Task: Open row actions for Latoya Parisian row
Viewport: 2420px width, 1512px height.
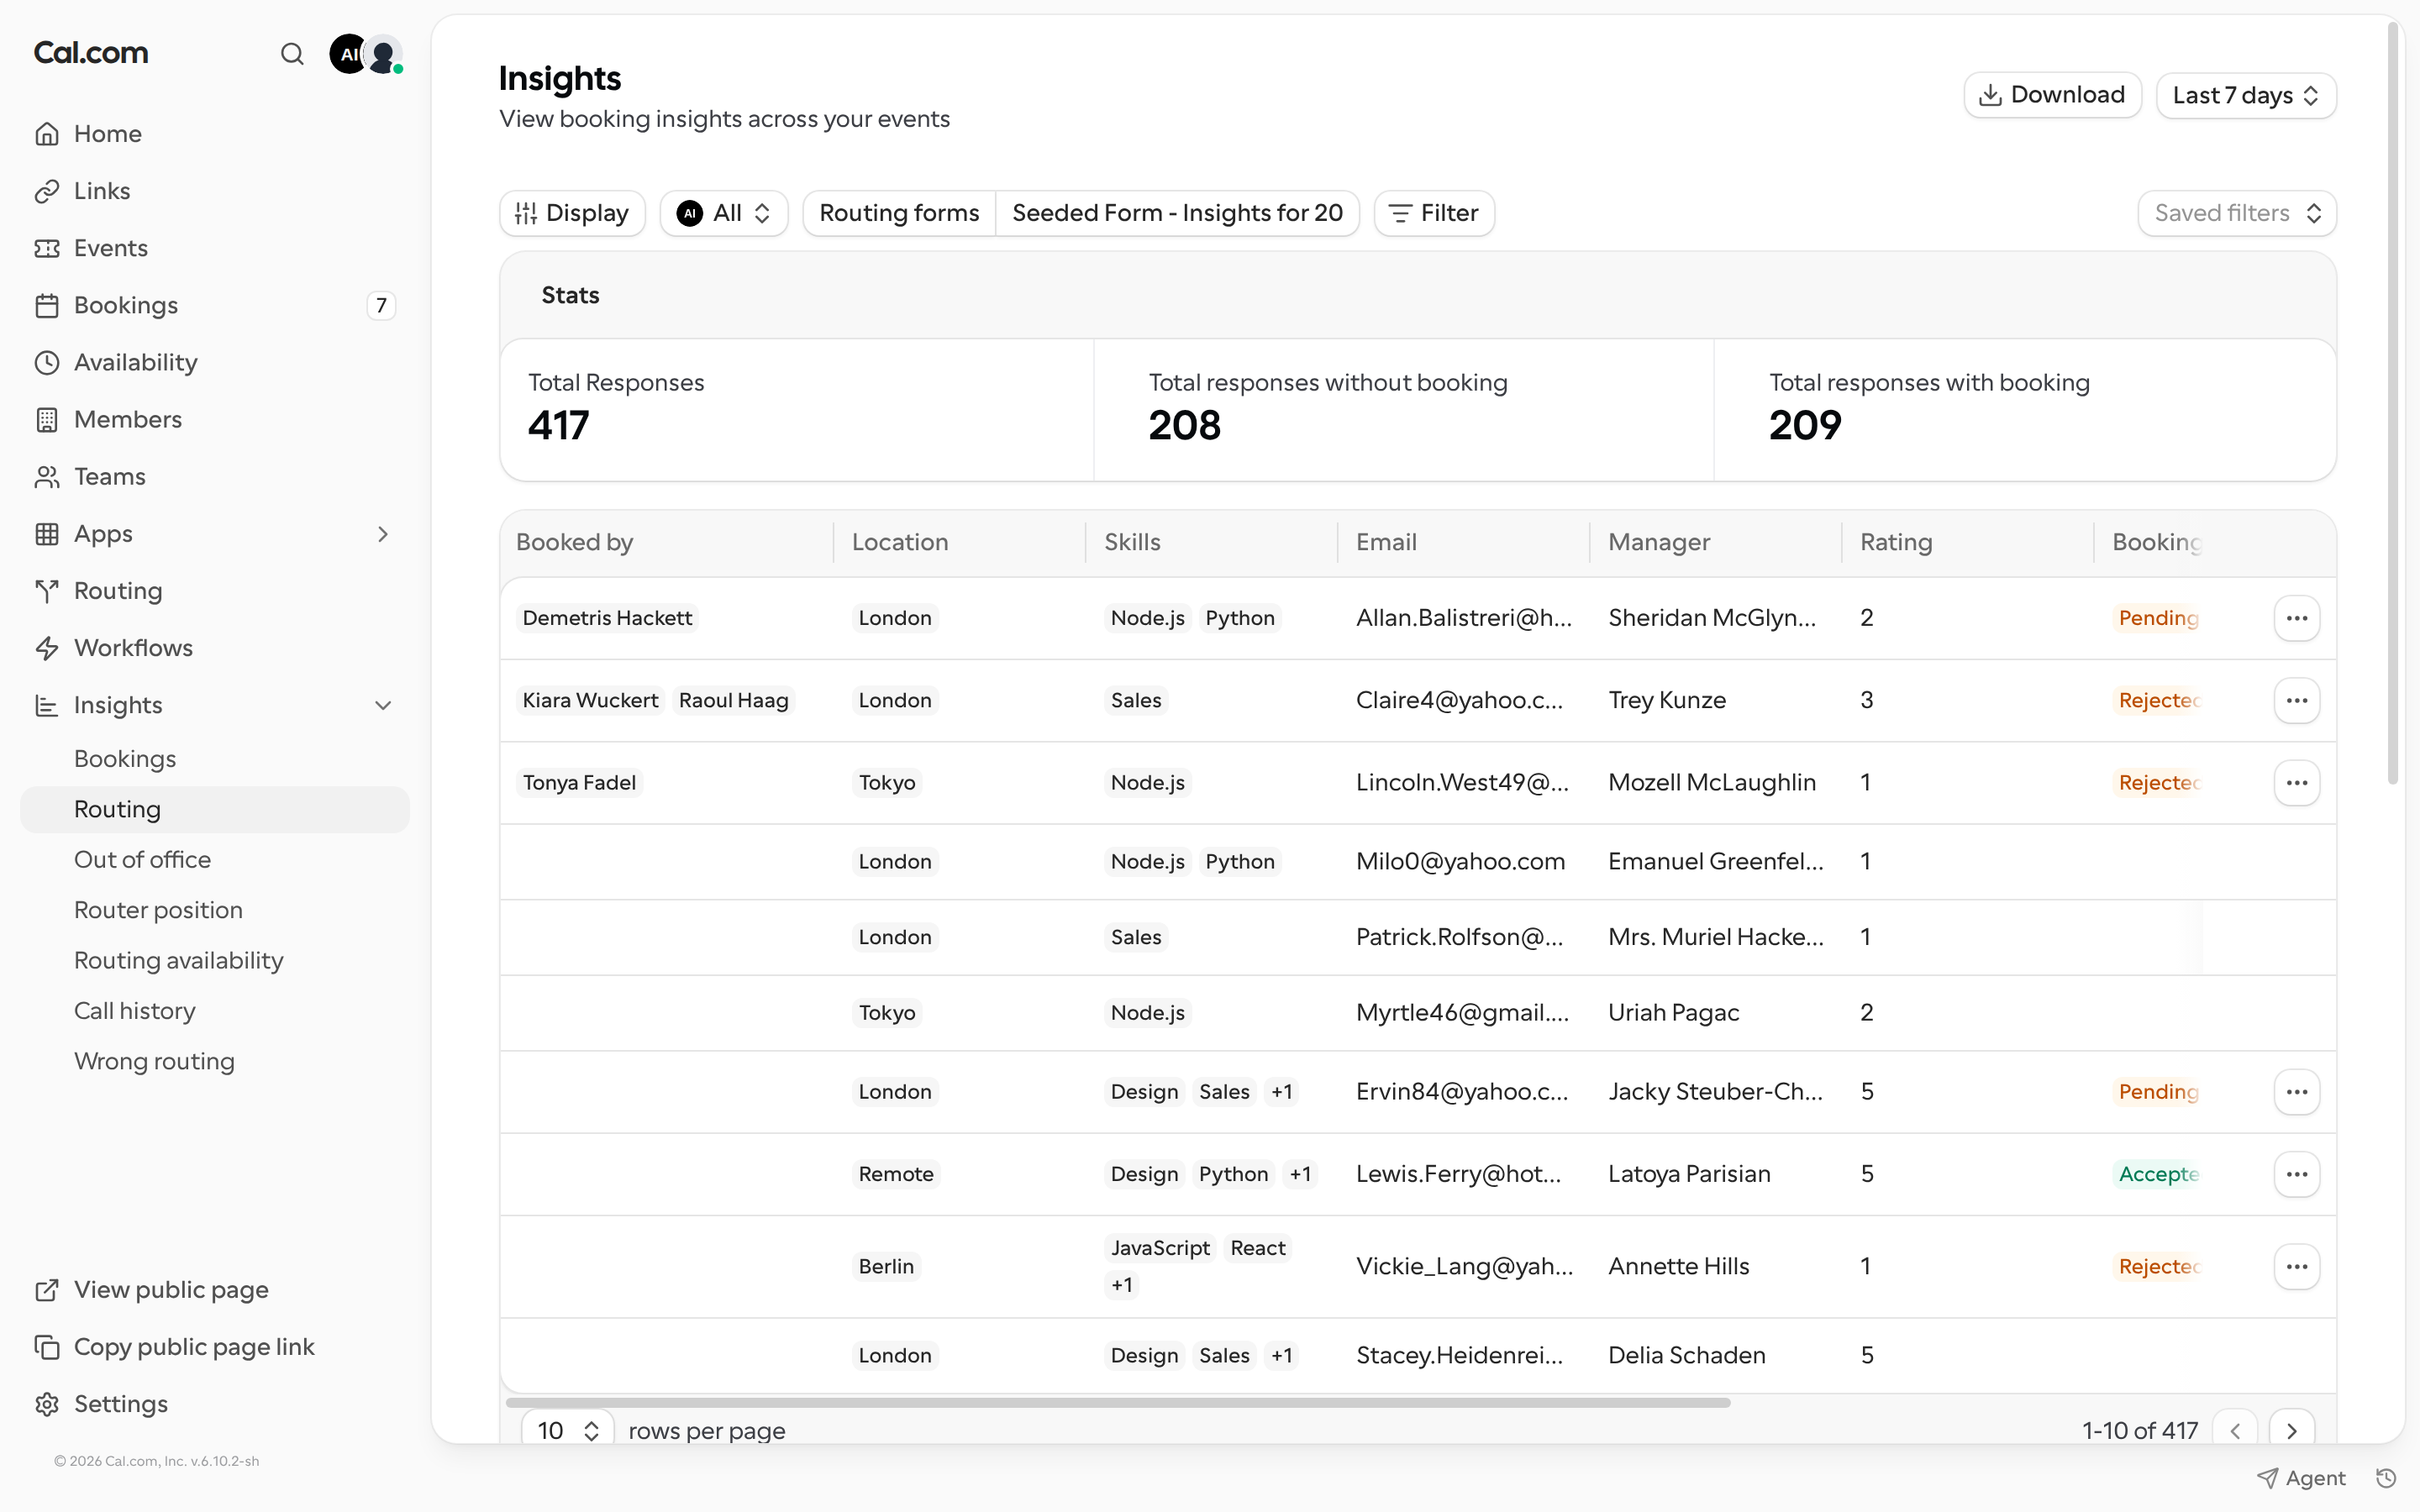Action: [x=2296, y=1173]
